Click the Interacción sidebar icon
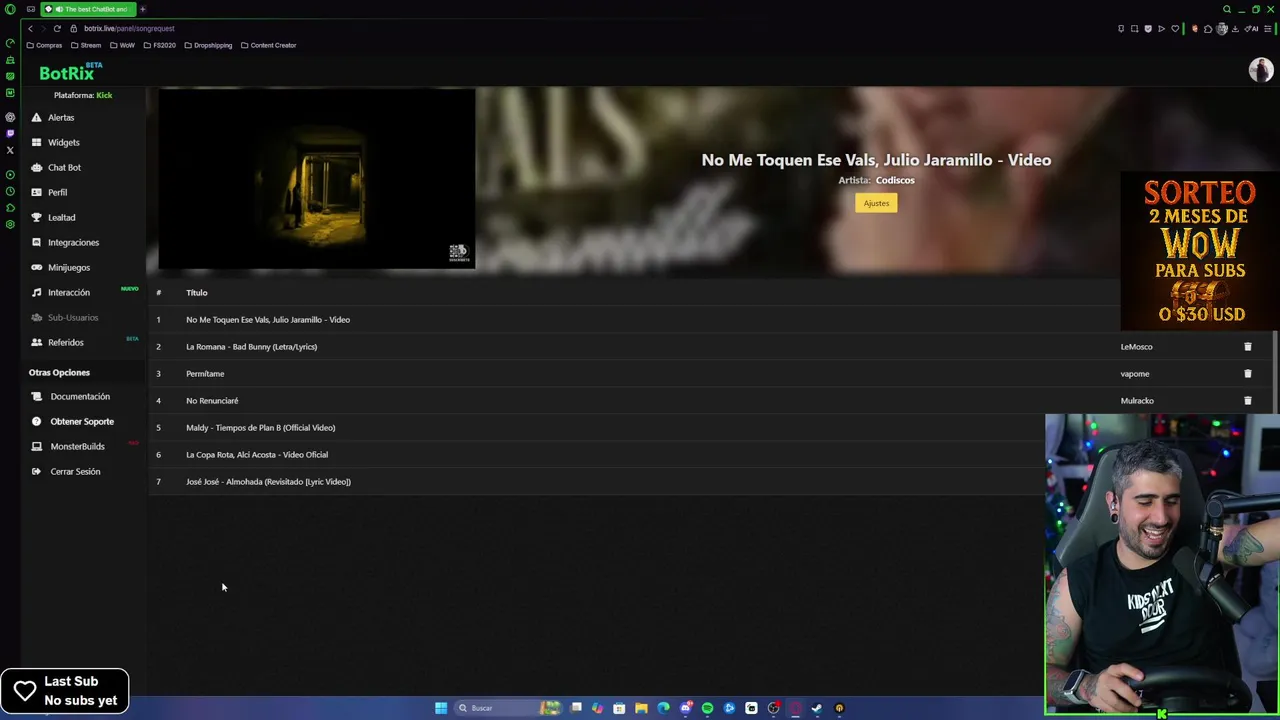 click(x=37, y=293)
